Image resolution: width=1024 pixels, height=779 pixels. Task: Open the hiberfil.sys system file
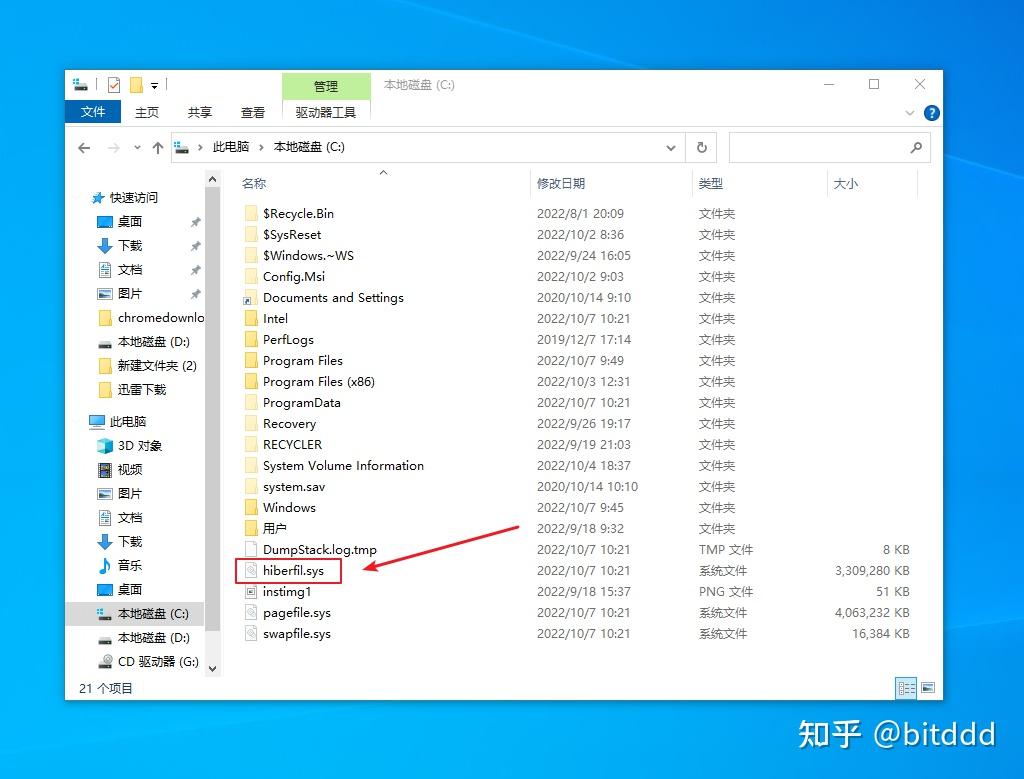pos(290,570)
